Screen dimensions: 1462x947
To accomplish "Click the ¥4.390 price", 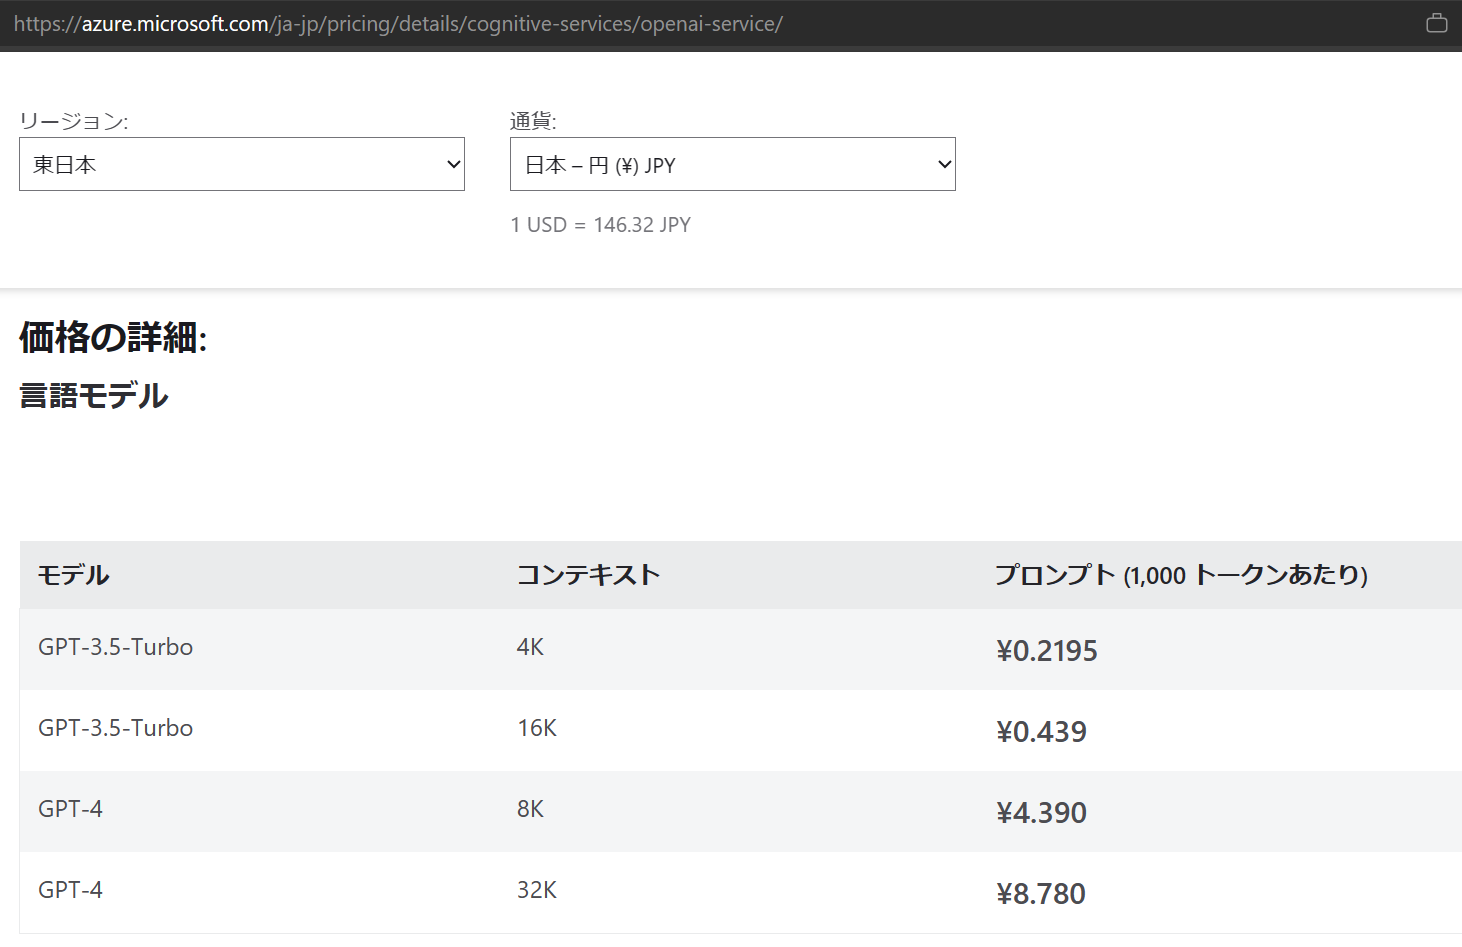I will tap(1041, 813).
